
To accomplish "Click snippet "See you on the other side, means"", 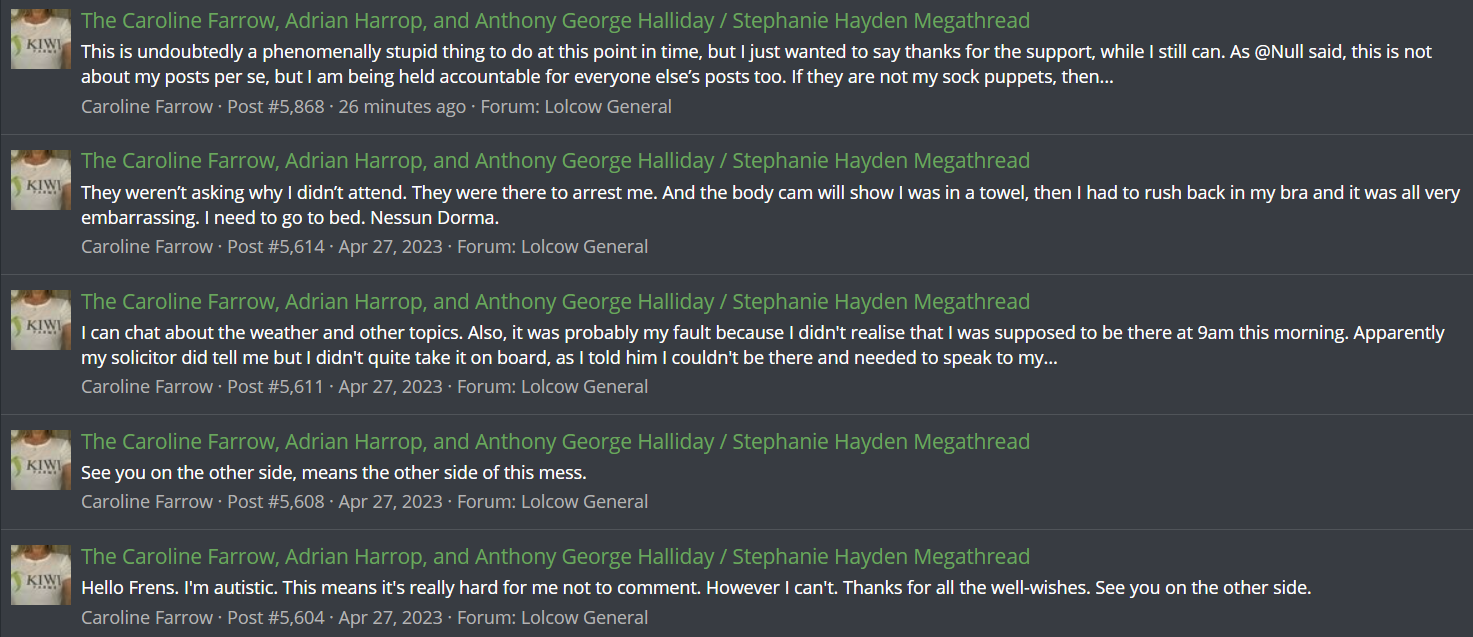I will [333, 472].
